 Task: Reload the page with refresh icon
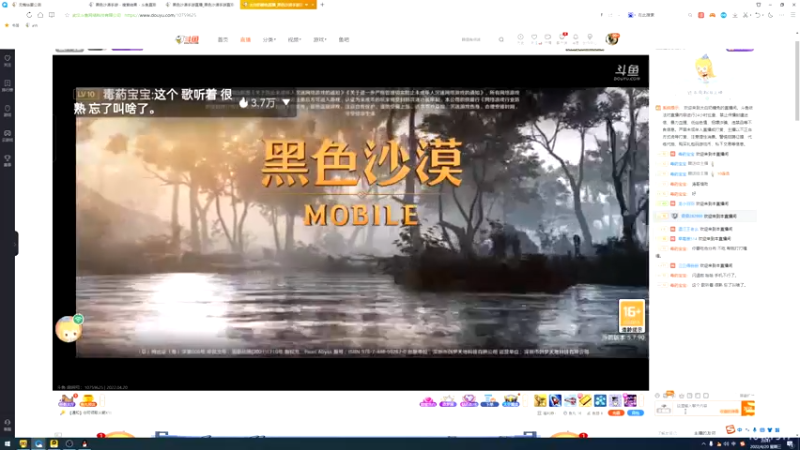point(29,15)
